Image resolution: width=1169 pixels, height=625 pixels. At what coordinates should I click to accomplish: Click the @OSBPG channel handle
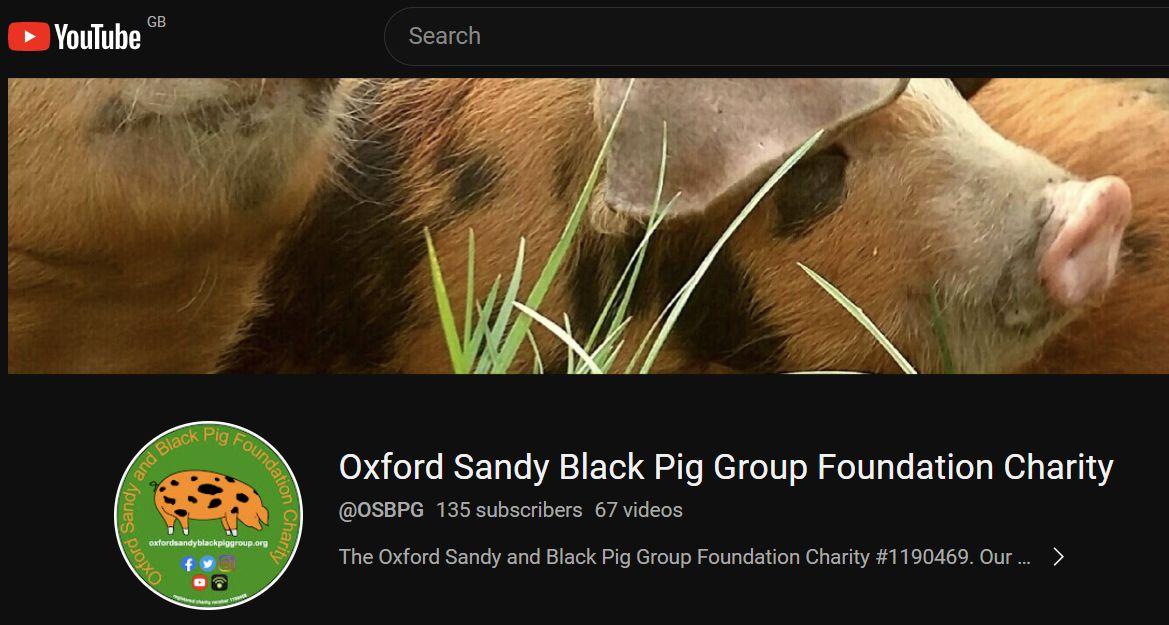pyautogui.click(x=381, y=510)
